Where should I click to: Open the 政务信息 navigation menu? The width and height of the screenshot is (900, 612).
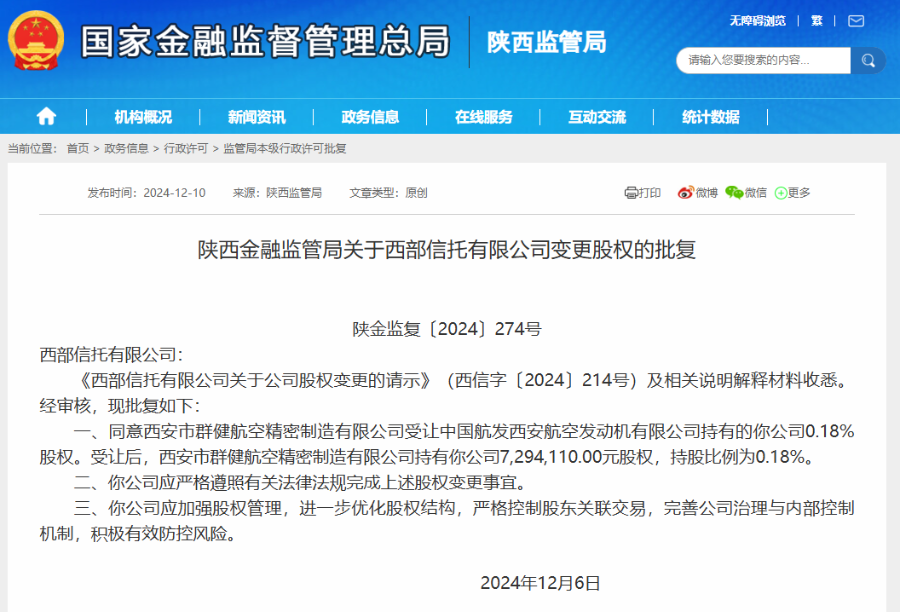click(x=370, y=117)
